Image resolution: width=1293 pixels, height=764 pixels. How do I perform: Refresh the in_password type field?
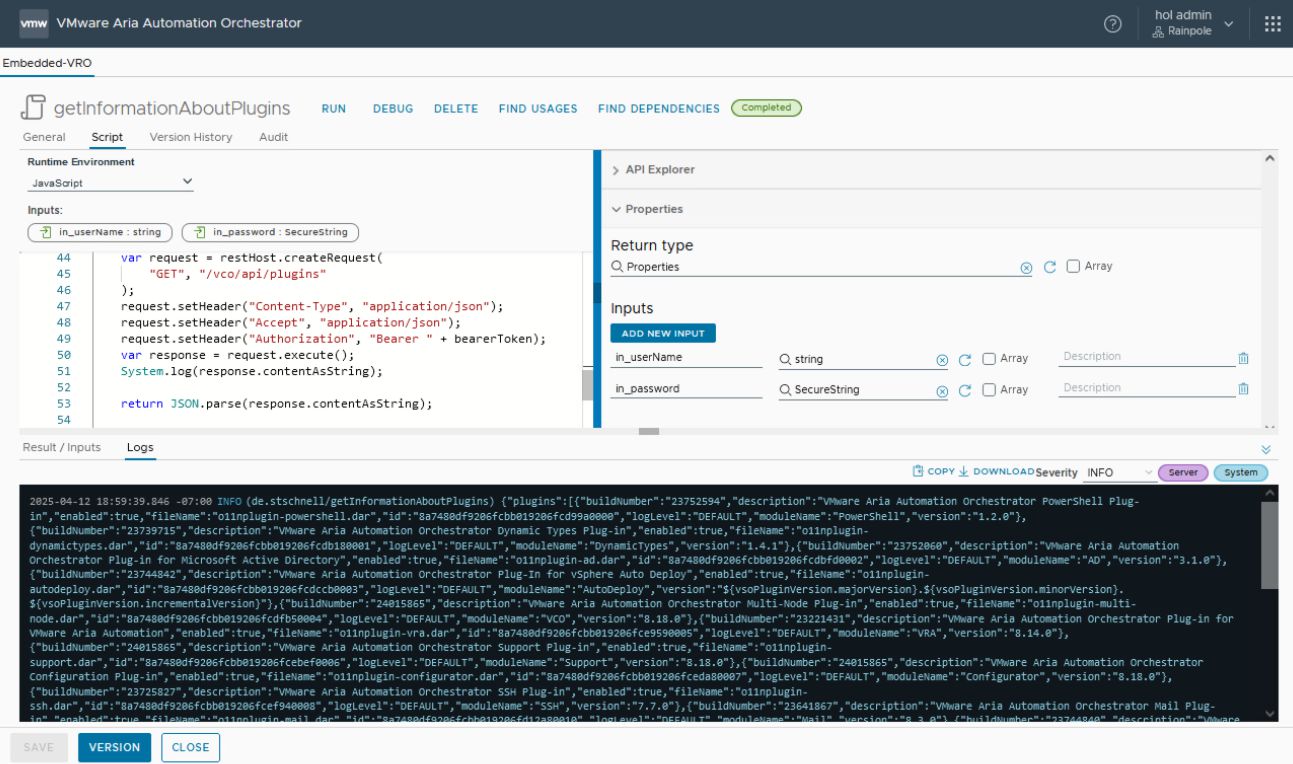click(x=965, y=391)
